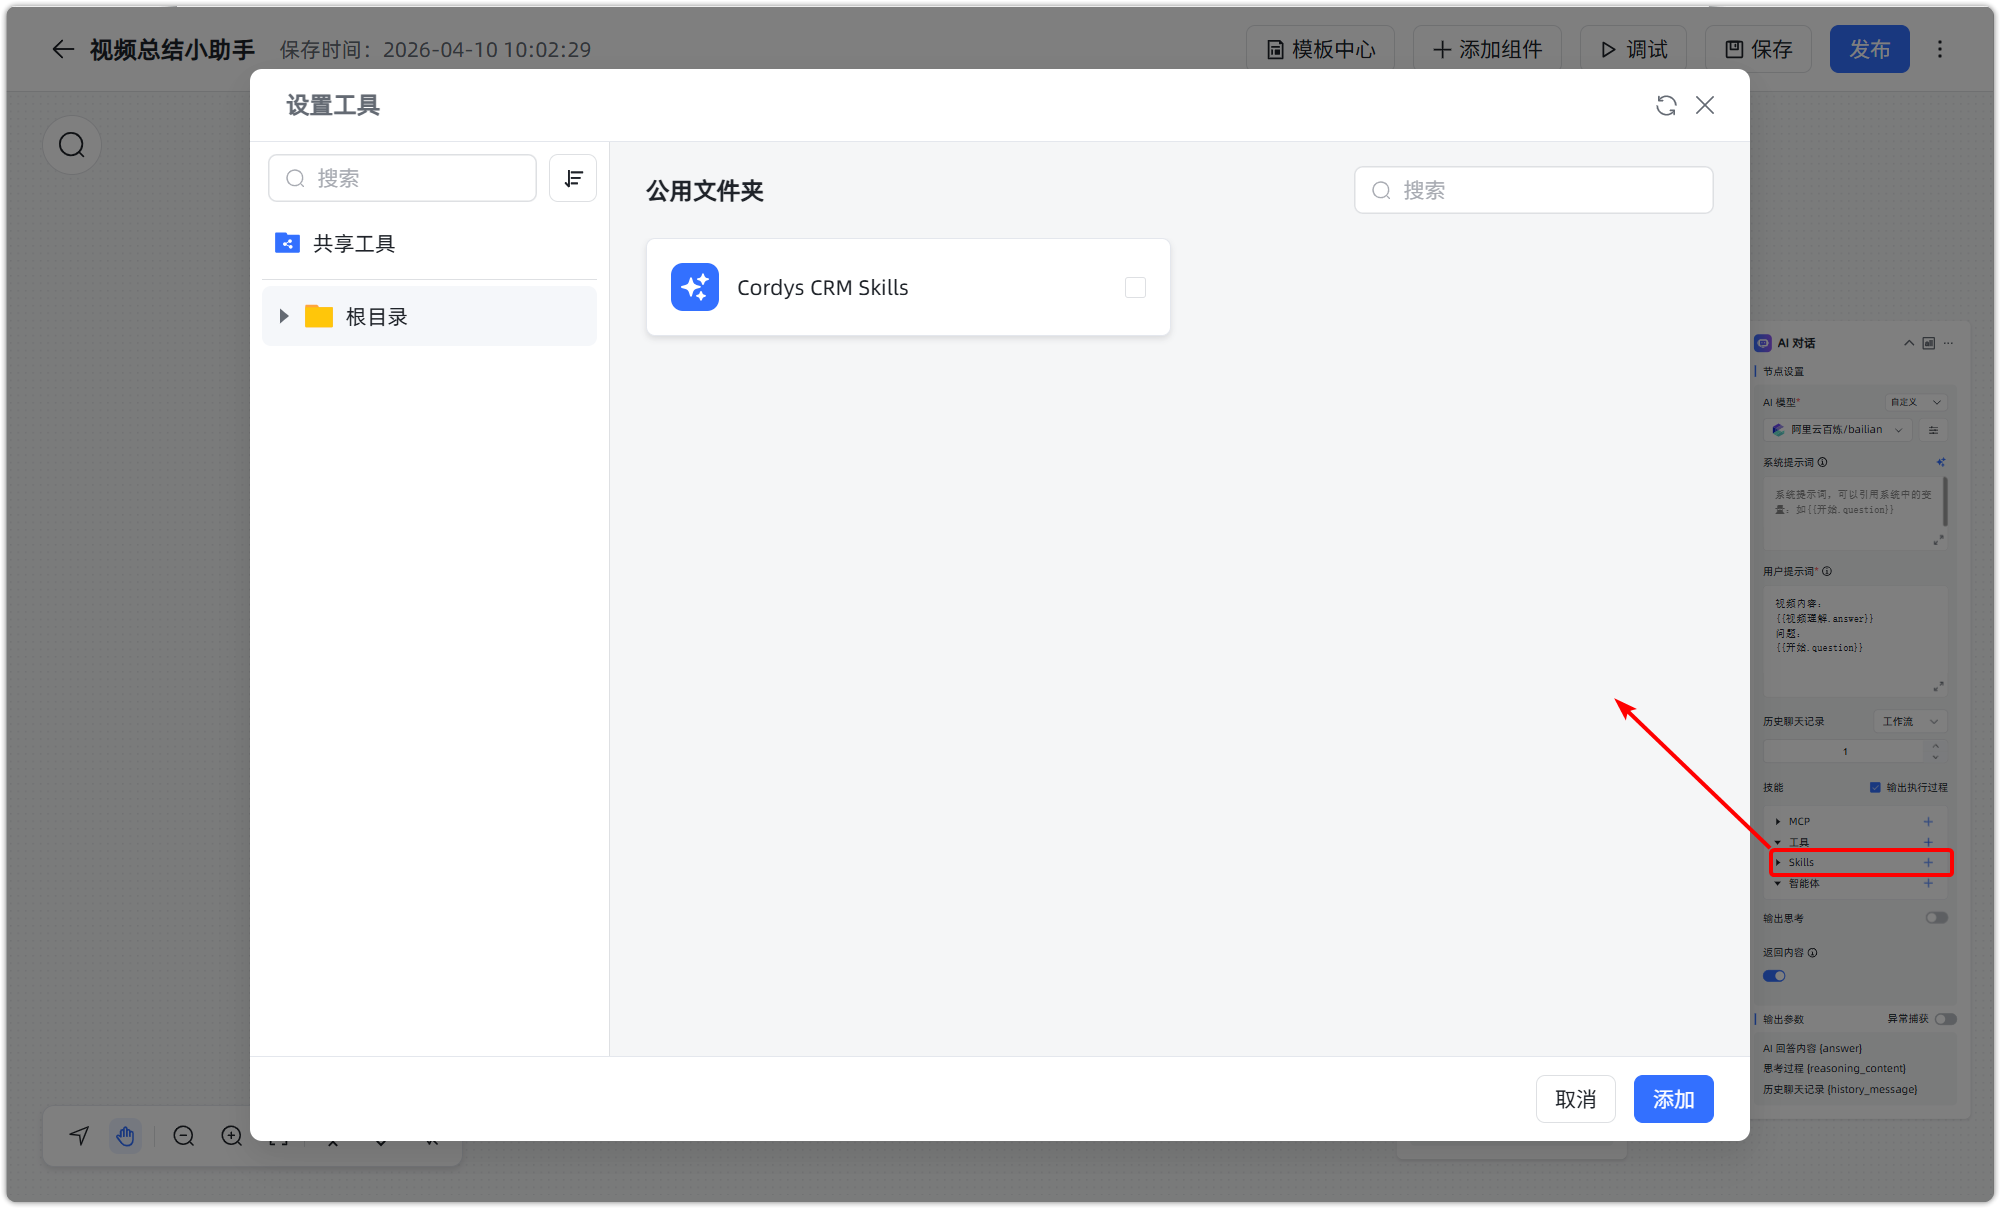Check the Cordys CRM Skills checkbox
Screen dimensions: 2000x1208
pos(1135,288)
